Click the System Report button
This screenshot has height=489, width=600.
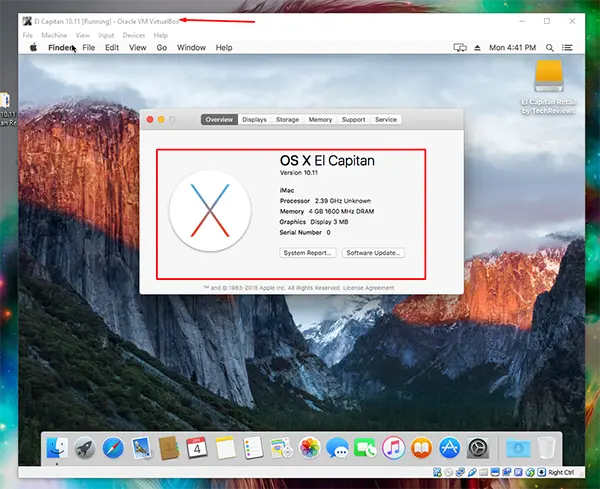308,253
